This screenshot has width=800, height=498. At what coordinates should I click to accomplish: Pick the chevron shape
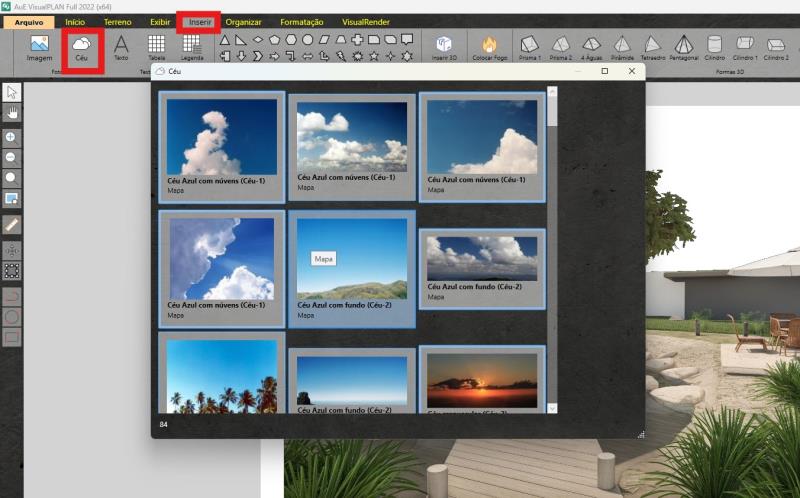(258, 56)
